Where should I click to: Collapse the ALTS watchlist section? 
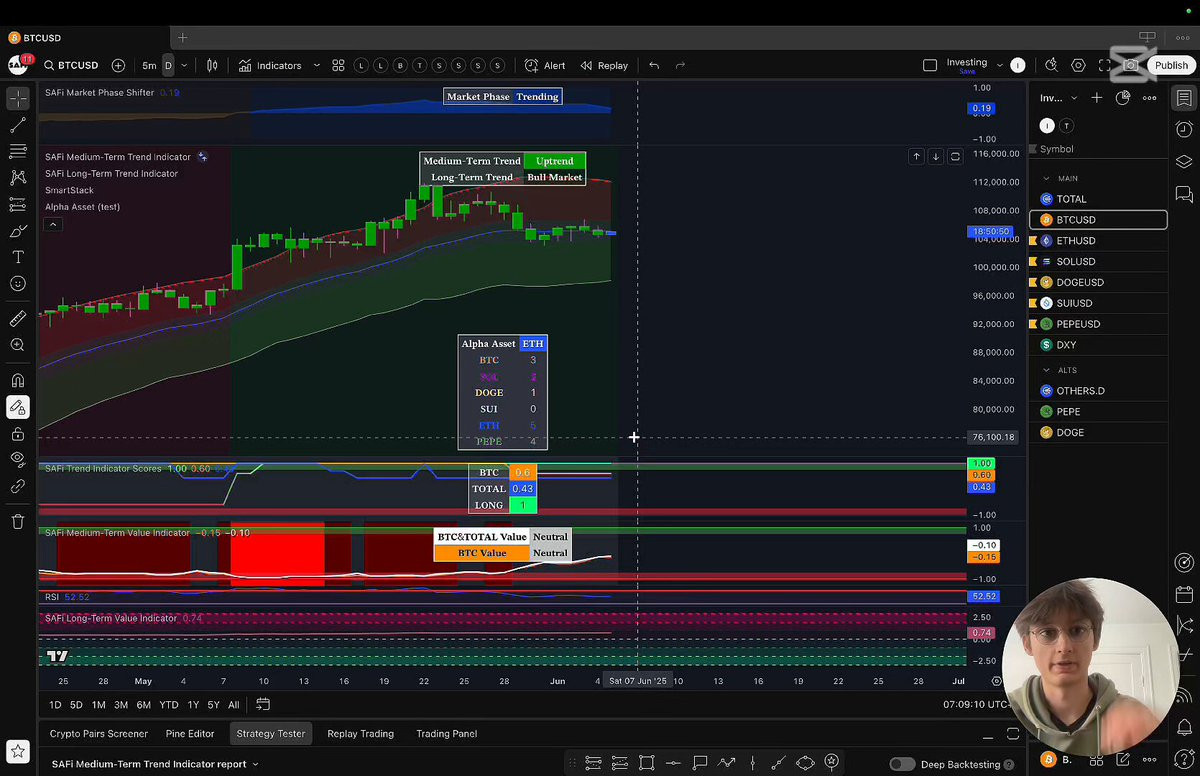(1047, 370)
